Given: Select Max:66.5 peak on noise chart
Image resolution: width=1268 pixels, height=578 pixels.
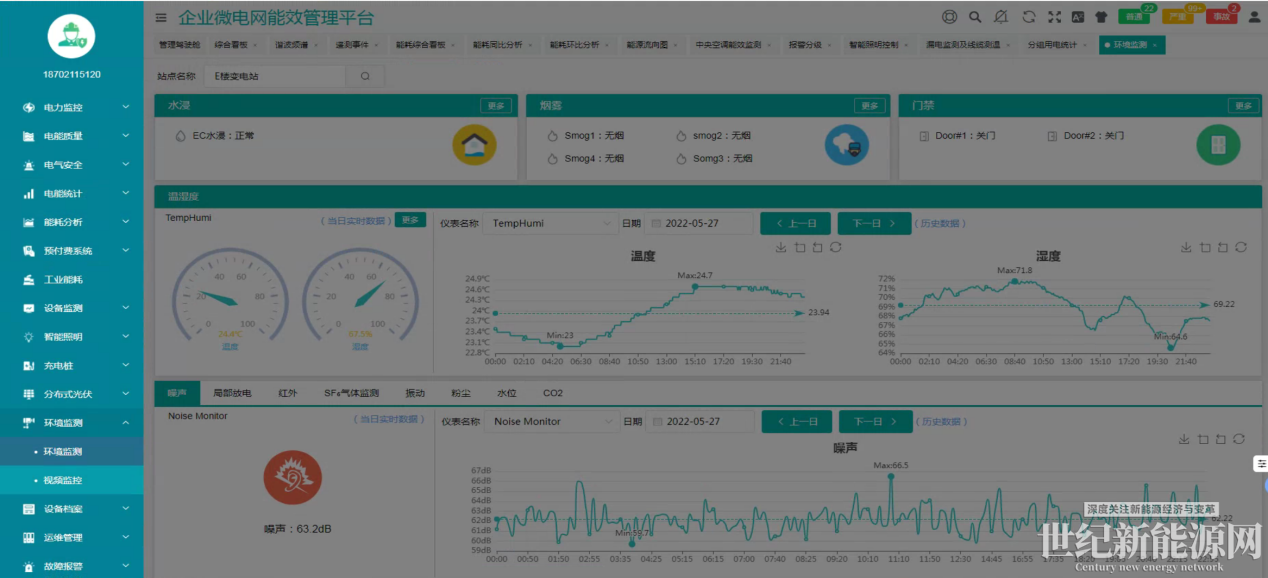Looking at the screenshot, I should pos(891,476).
